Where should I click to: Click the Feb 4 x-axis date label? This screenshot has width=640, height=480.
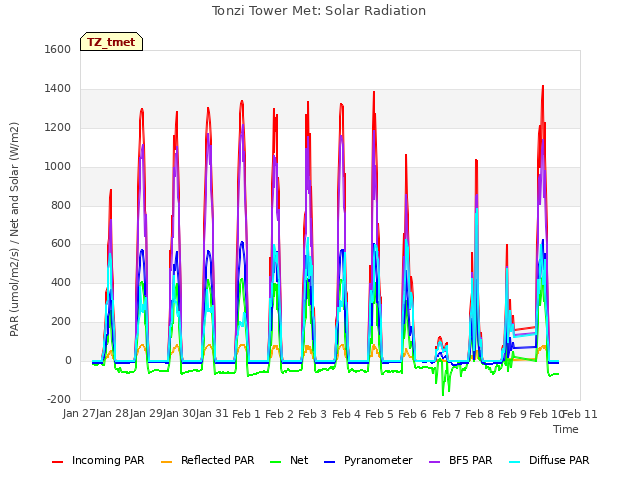pyautogui.click(x=346, y=415)
